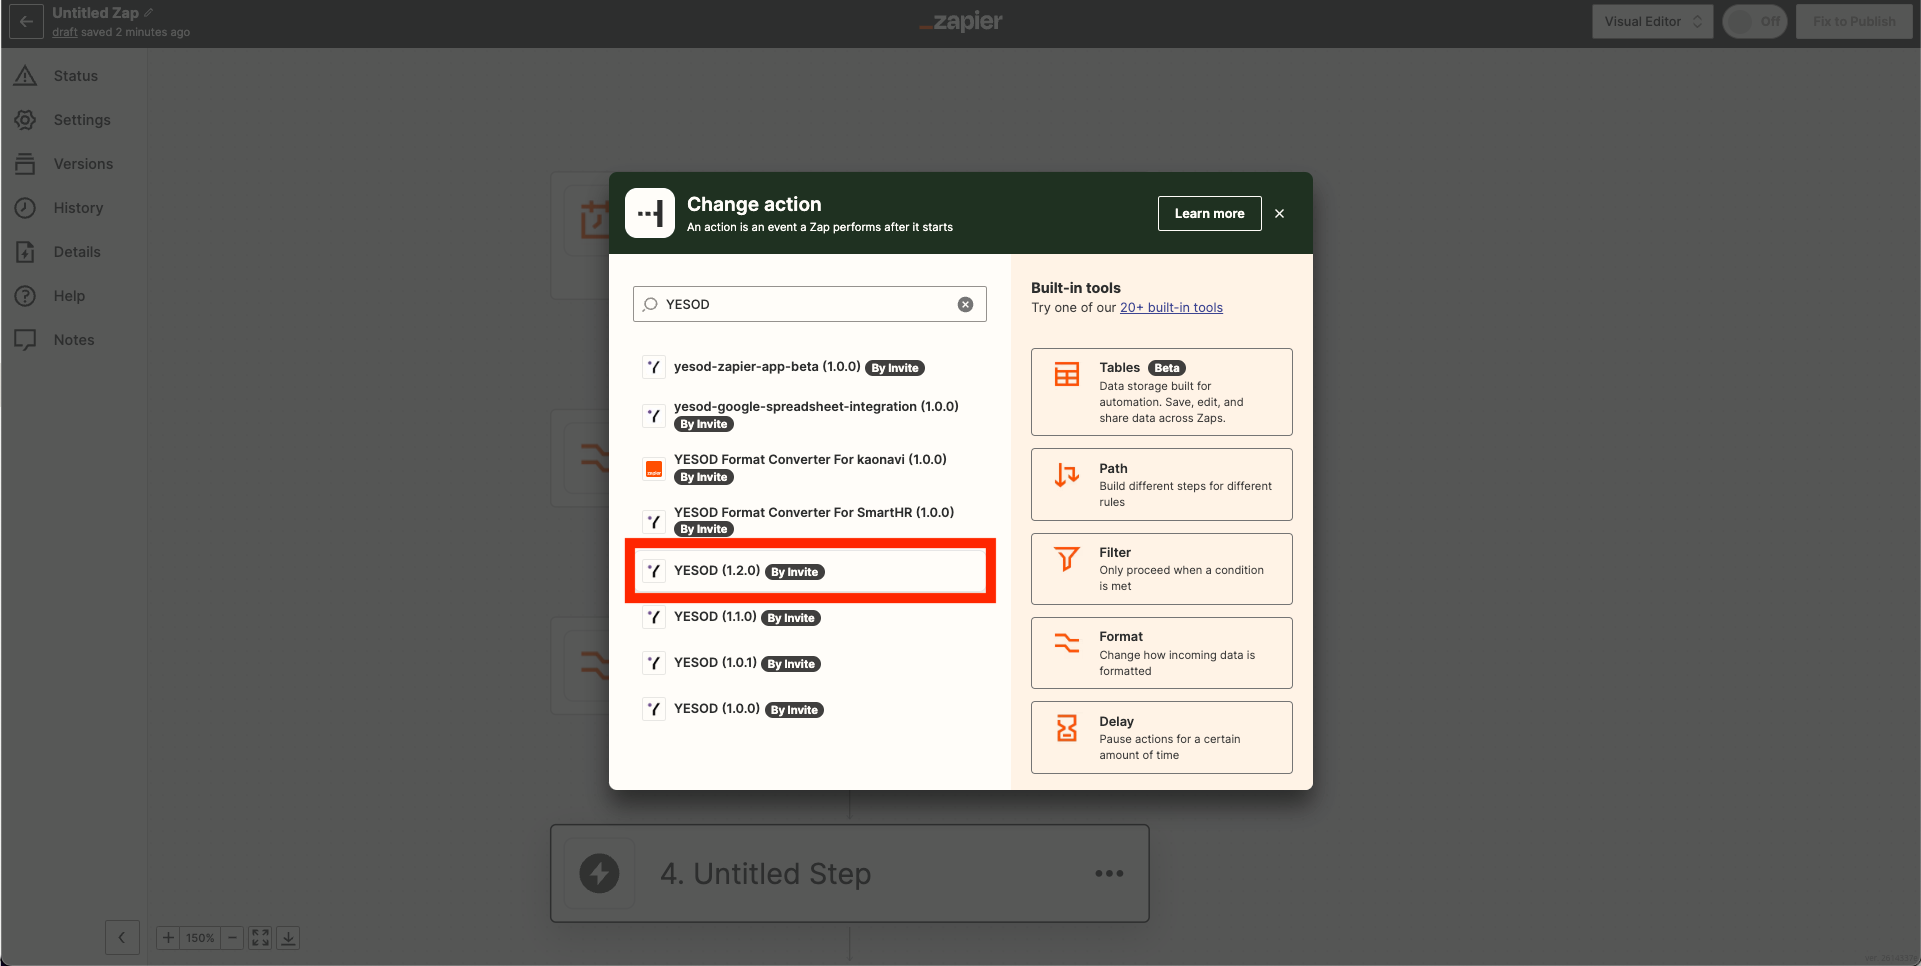Click the lightning bolt icon on step 4

[600, 873]
